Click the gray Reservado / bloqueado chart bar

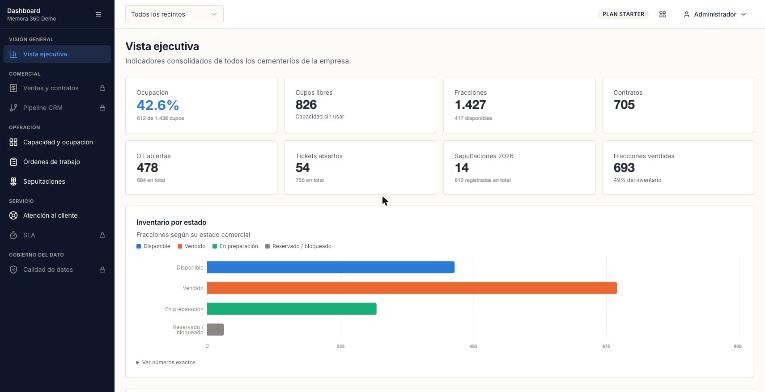pos(215,330)
